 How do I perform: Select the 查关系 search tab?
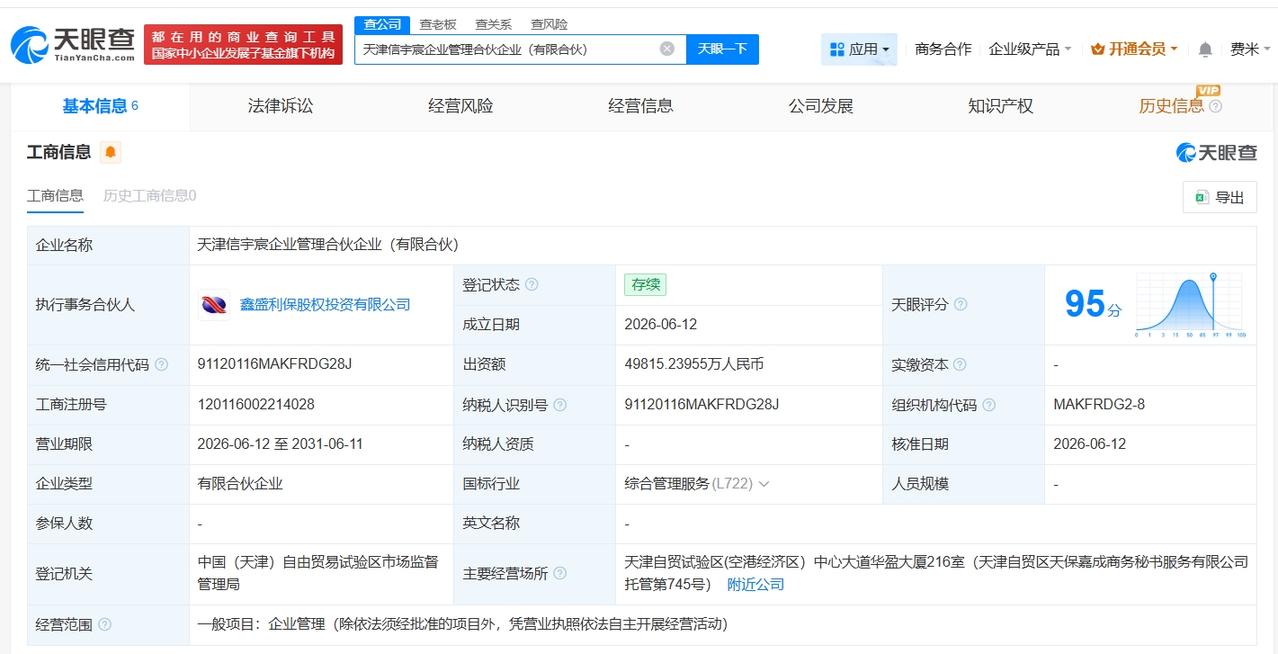point(493,24)
